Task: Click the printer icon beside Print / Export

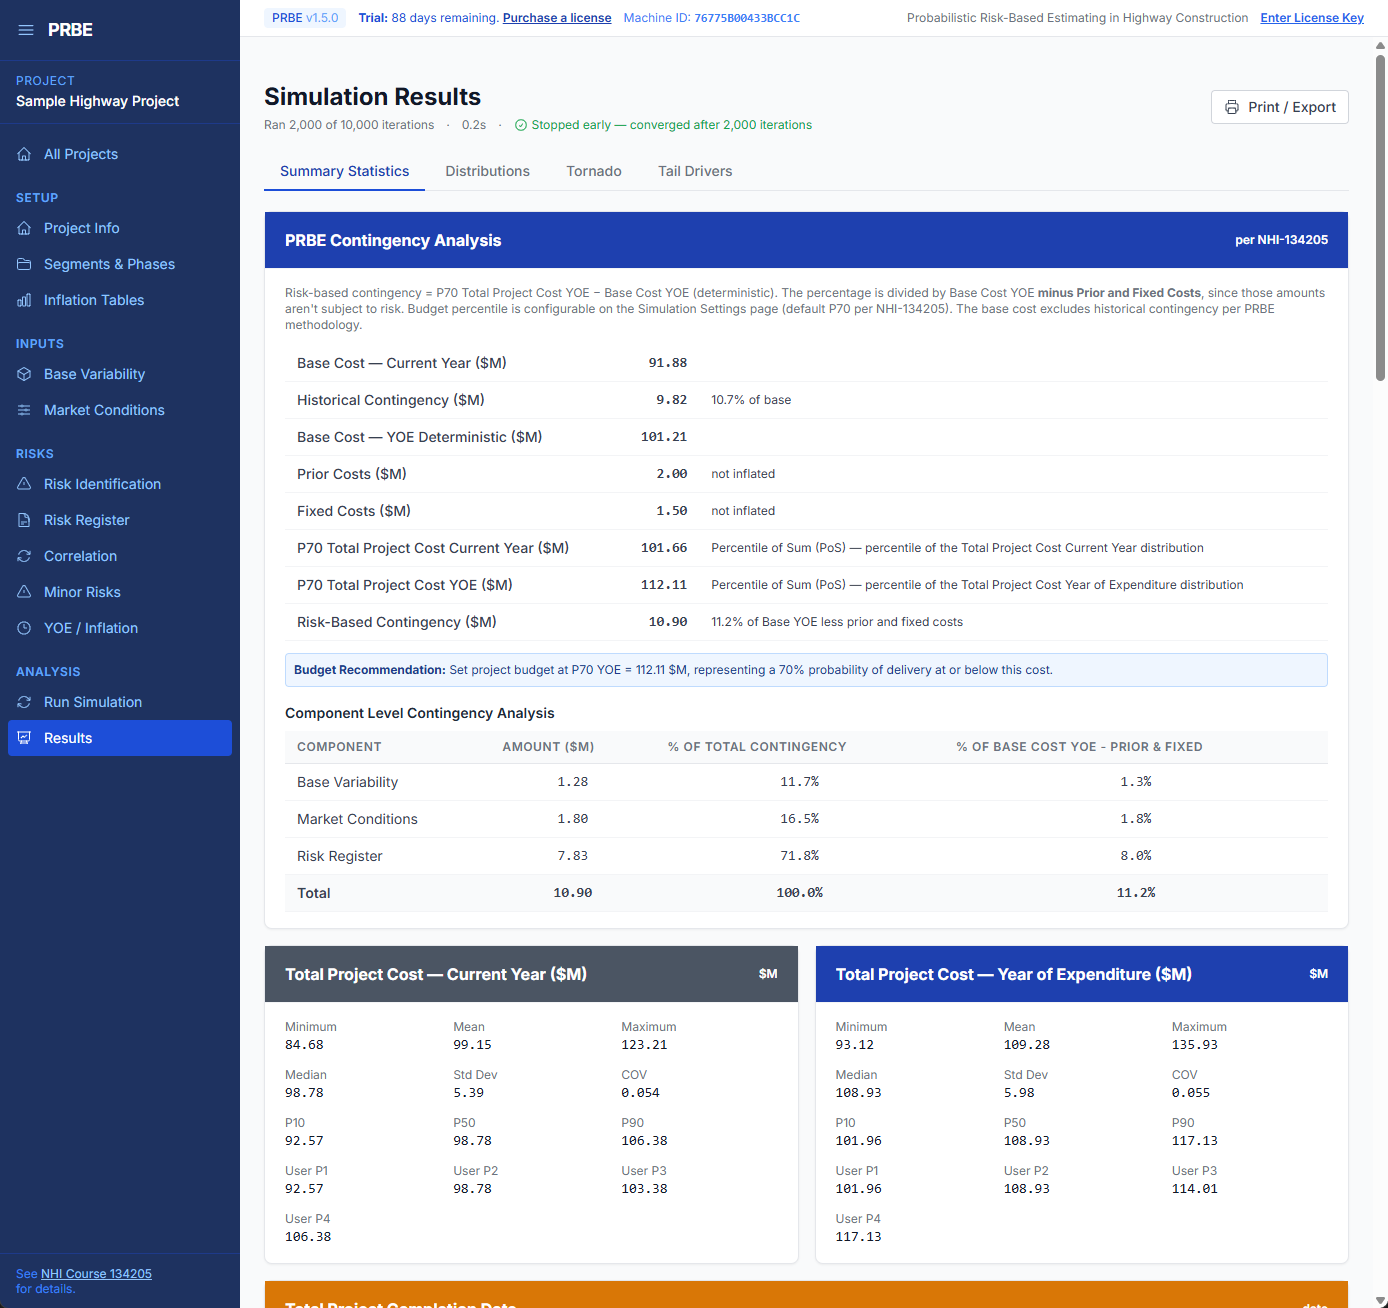Action: click(1231, 107)
